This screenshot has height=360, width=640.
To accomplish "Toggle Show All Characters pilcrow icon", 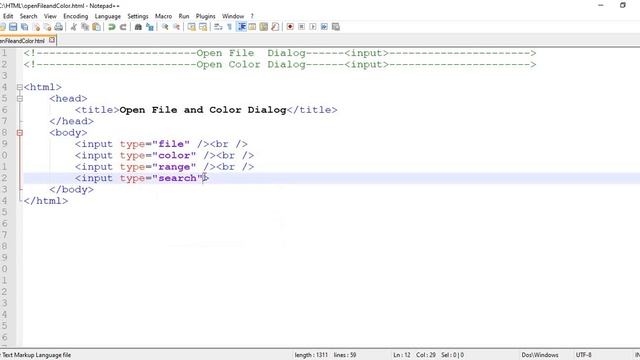I will [229, 27].
